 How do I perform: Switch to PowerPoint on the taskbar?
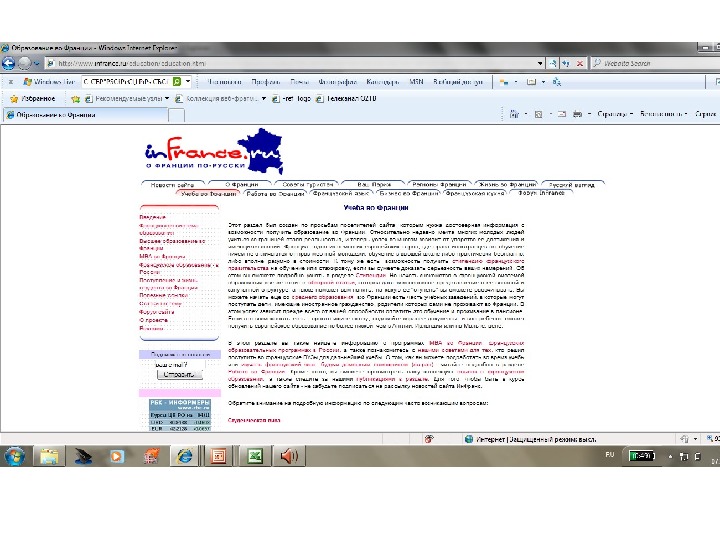click(219, 456)
